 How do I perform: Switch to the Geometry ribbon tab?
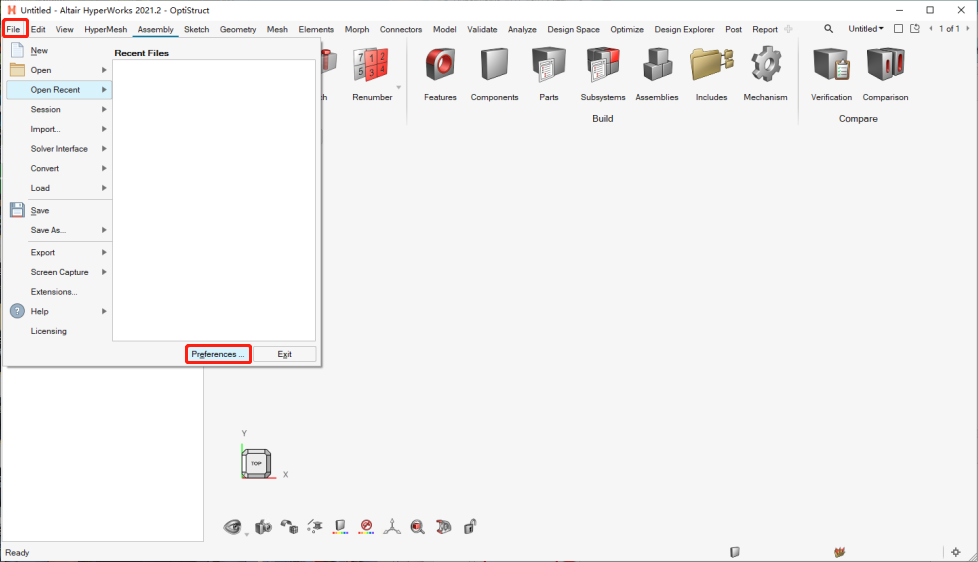pos(238,29)
